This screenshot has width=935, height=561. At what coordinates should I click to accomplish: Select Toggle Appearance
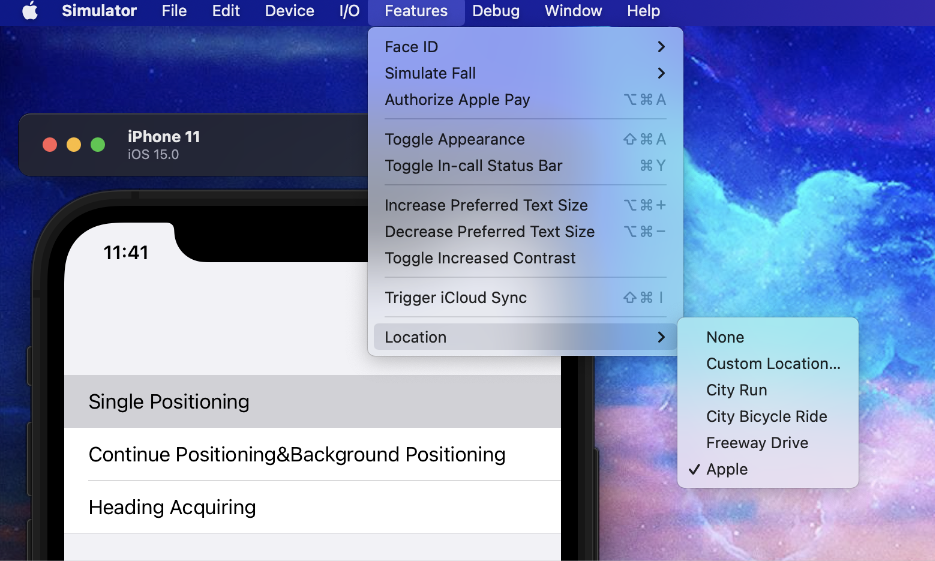tap(525, 140)
